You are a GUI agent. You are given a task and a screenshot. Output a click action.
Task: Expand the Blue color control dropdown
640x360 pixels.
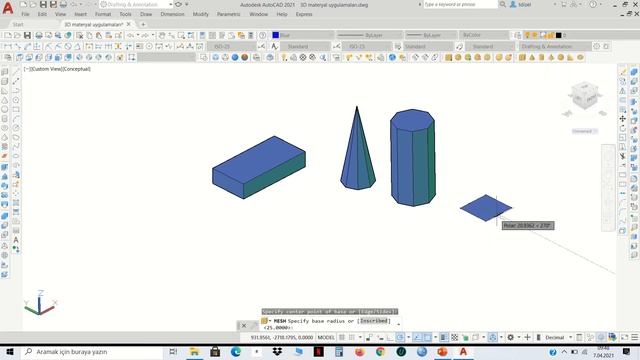pyautogui.click(x=331, y=36)
